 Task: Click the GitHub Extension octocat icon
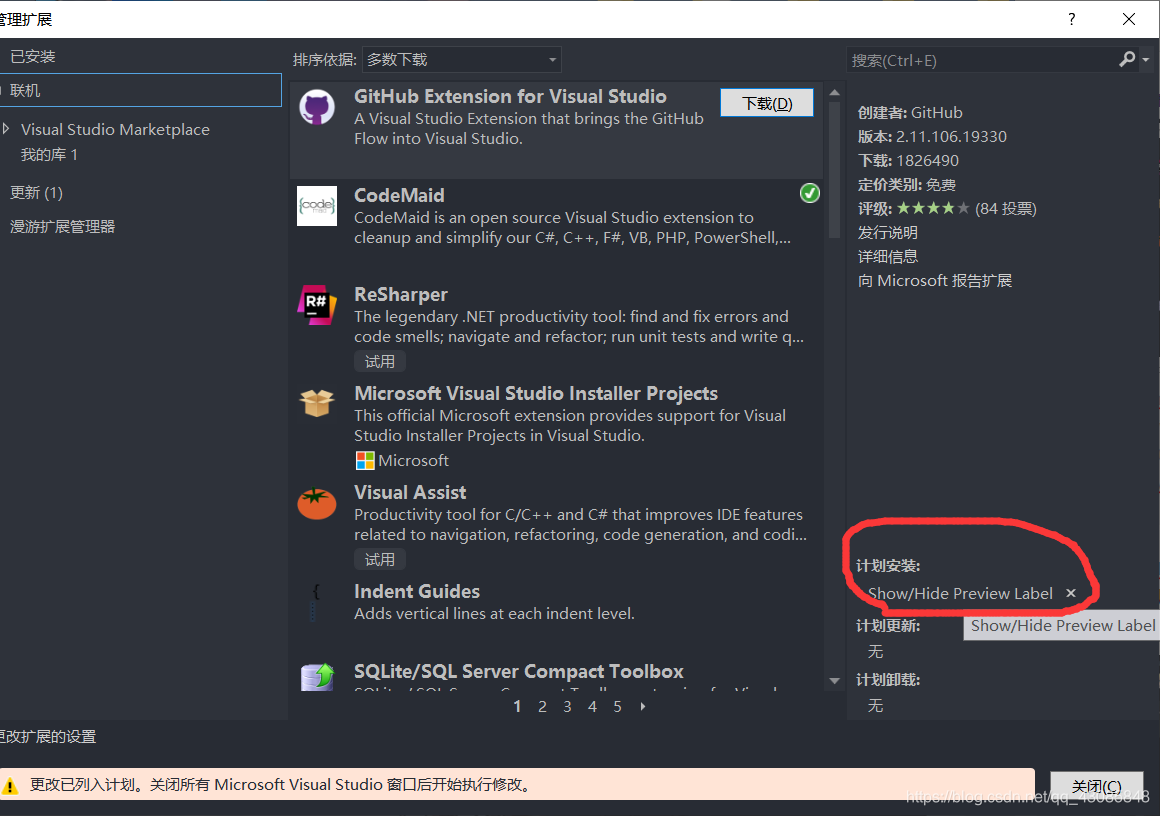point(317,108)
